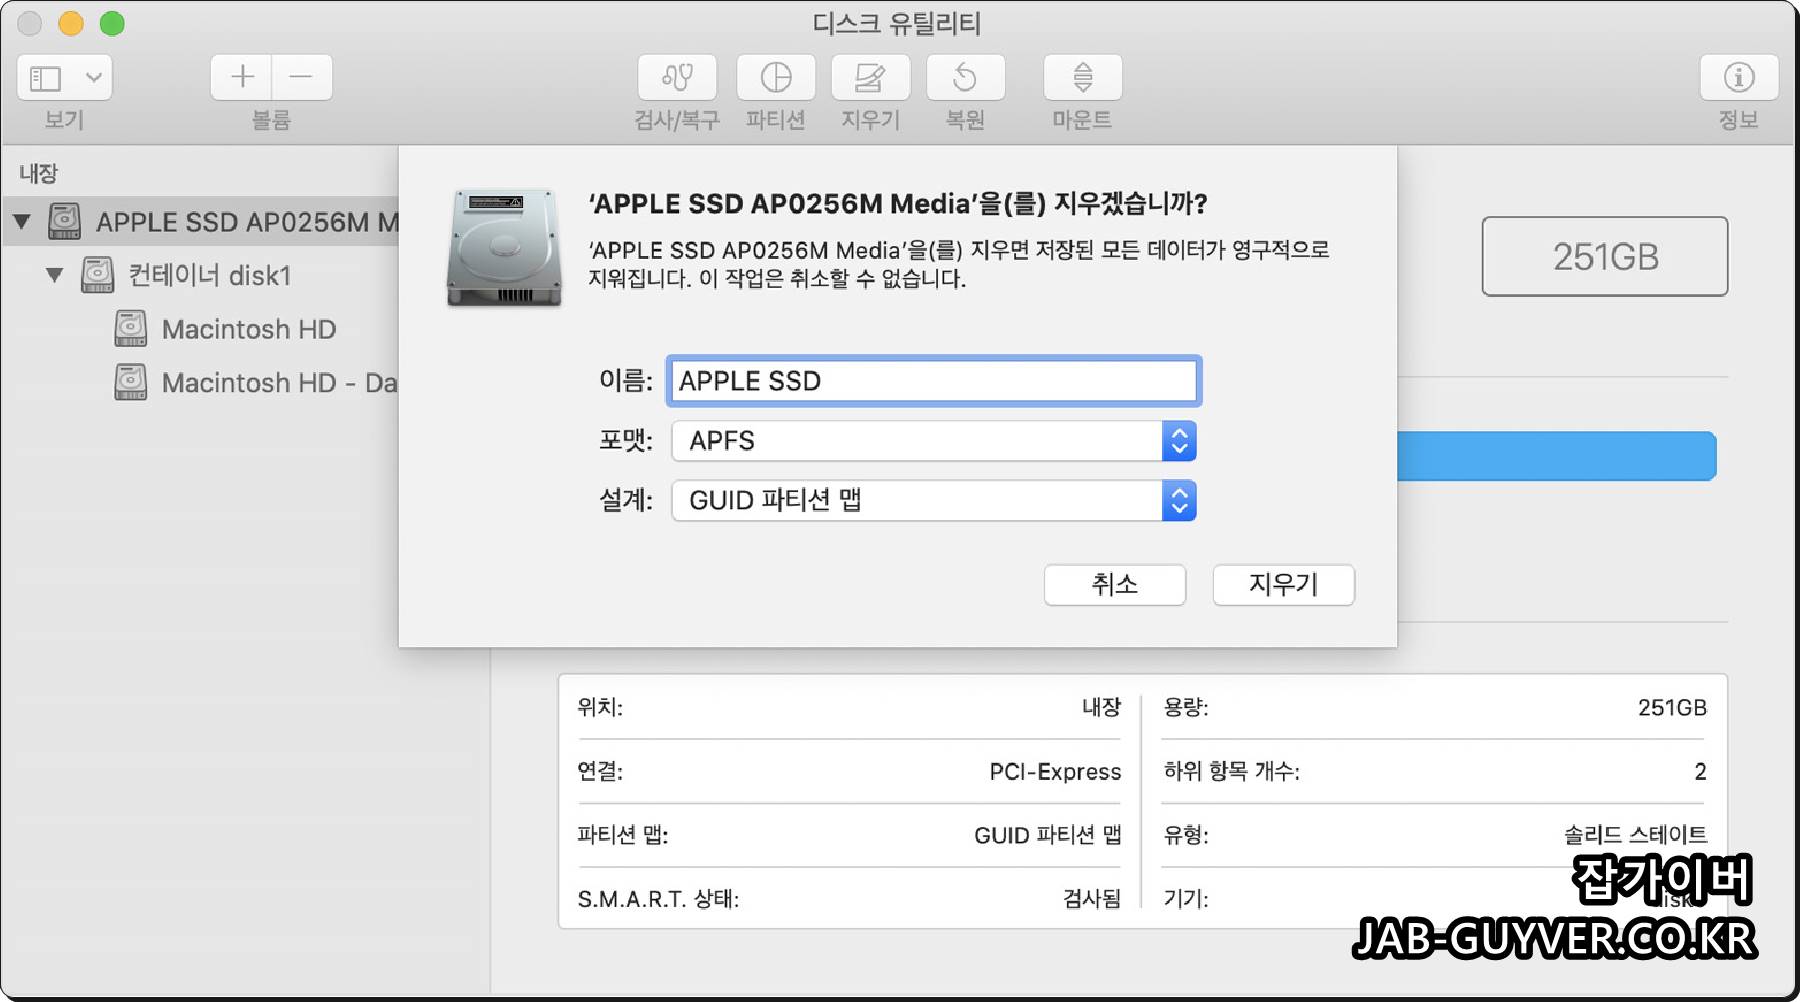Collapse the APPLE SSD AP0256M disk tree
The height and width of the screenshot is (1002, 1800).
click(x=22, y=221)
